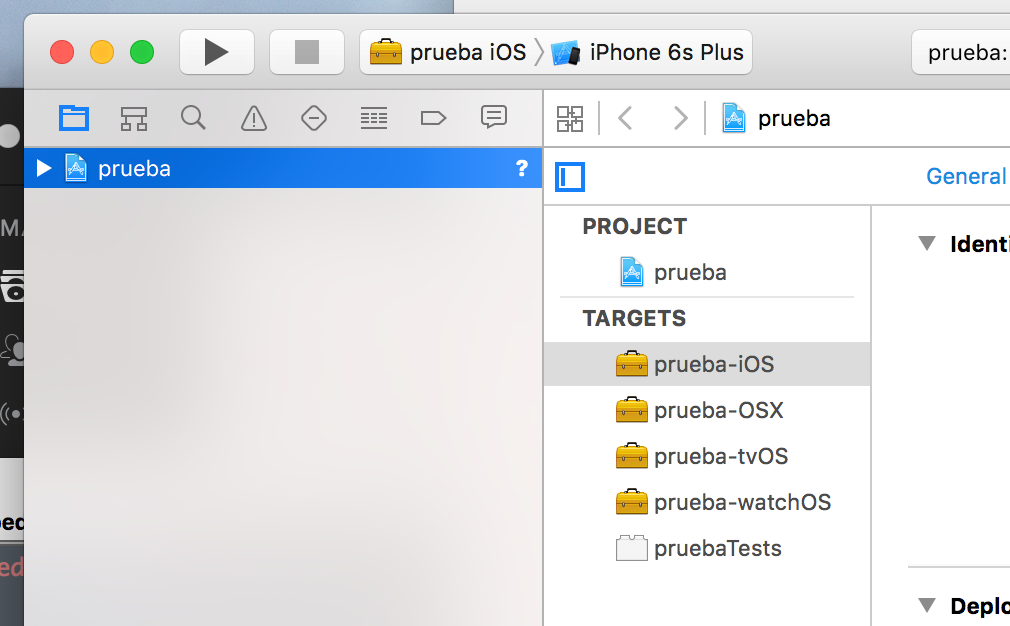Select the Test navigator diamond icon
Viewport: 1010px width, 626px height.
pos(313,118)
